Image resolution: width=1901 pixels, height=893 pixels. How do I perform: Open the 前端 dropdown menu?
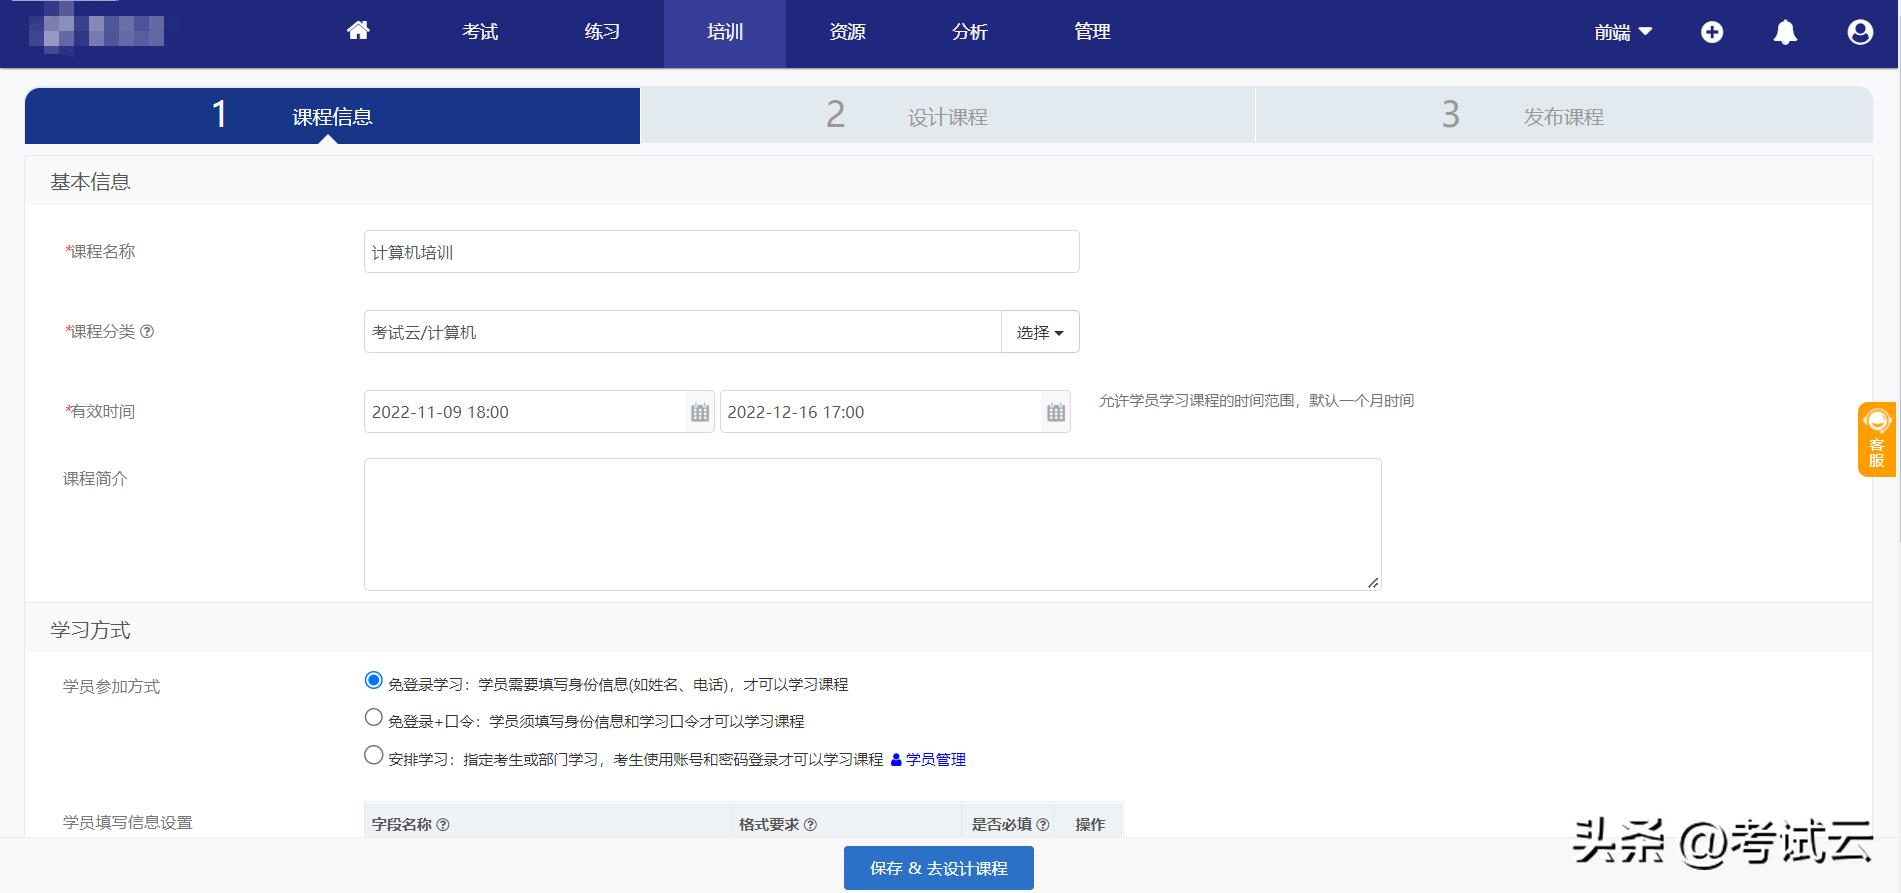click(1623, 32)
